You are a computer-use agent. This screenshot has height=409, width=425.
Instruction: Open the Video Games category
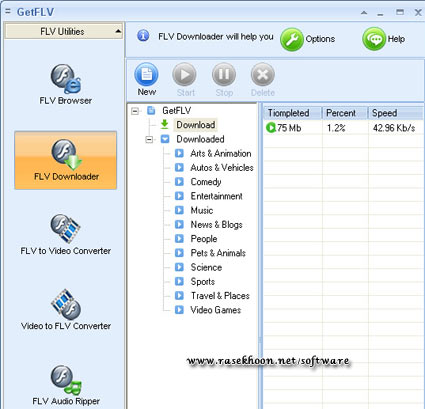[215, 310]
